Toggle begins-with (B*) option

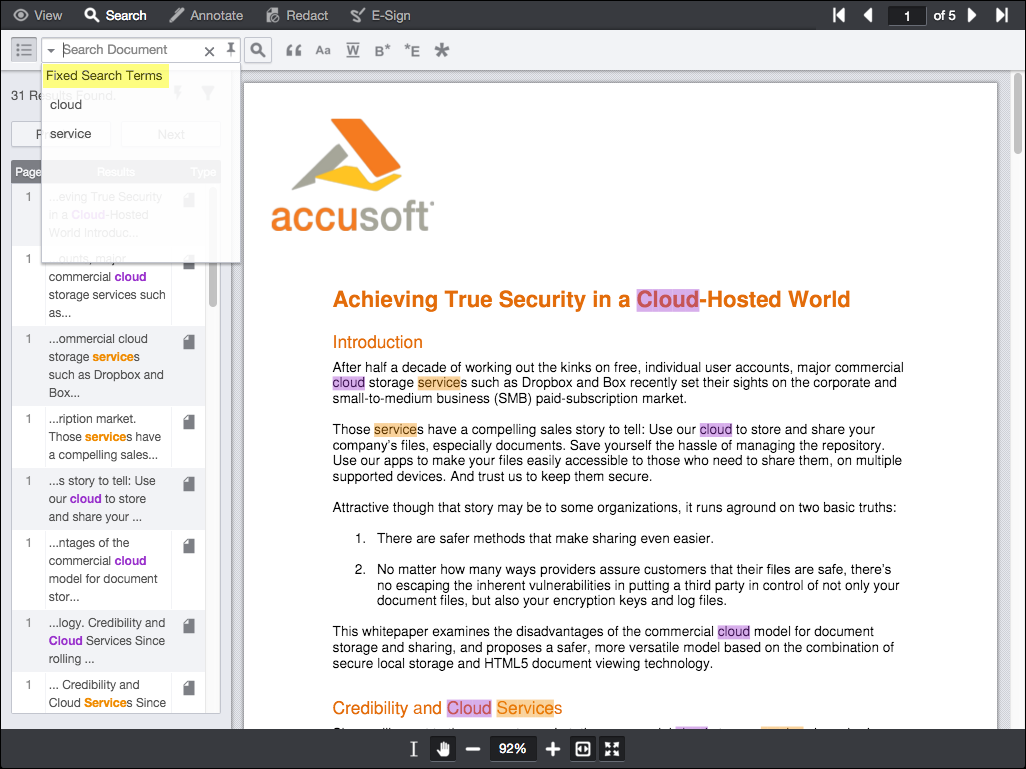coord(382,50)
